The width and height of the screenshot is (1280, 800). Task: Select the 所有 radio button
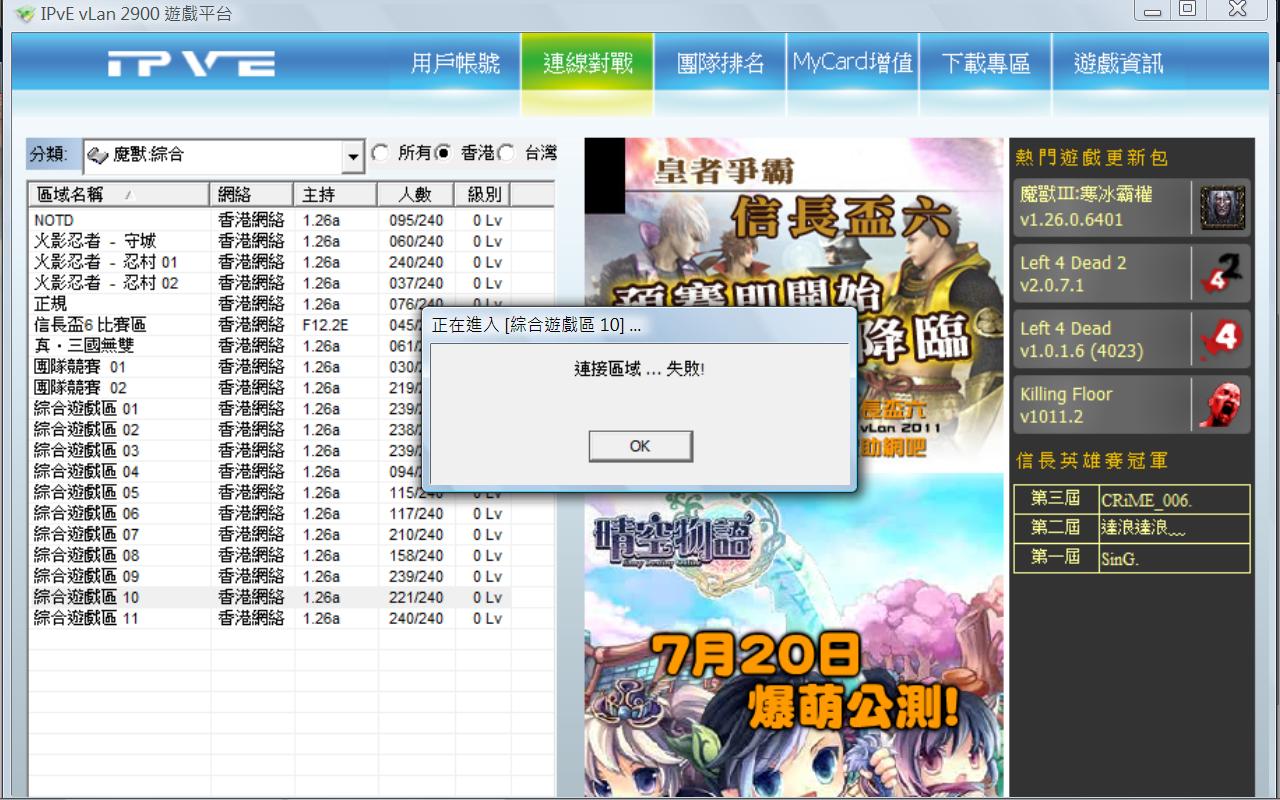[380, 153]
